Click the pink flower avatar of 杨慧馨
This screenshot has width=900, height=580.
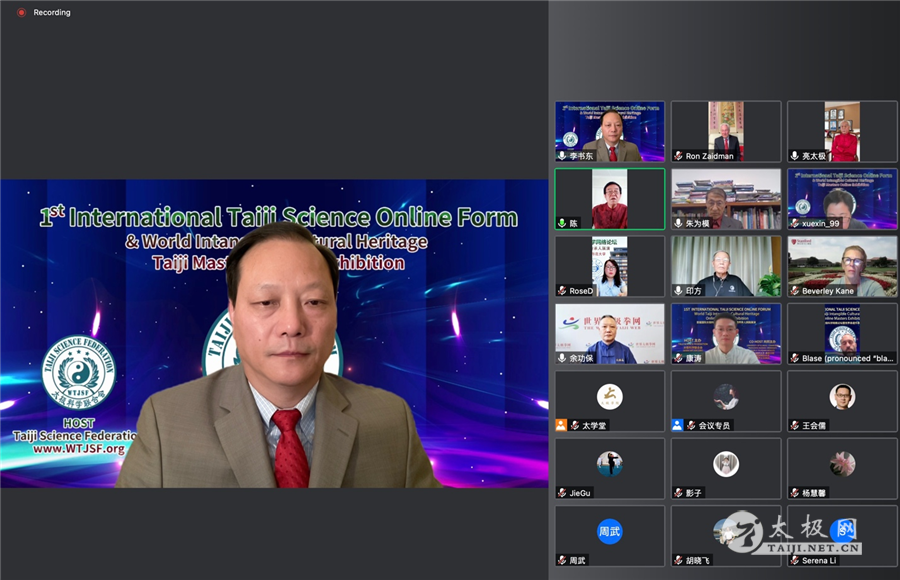point(842,463)
